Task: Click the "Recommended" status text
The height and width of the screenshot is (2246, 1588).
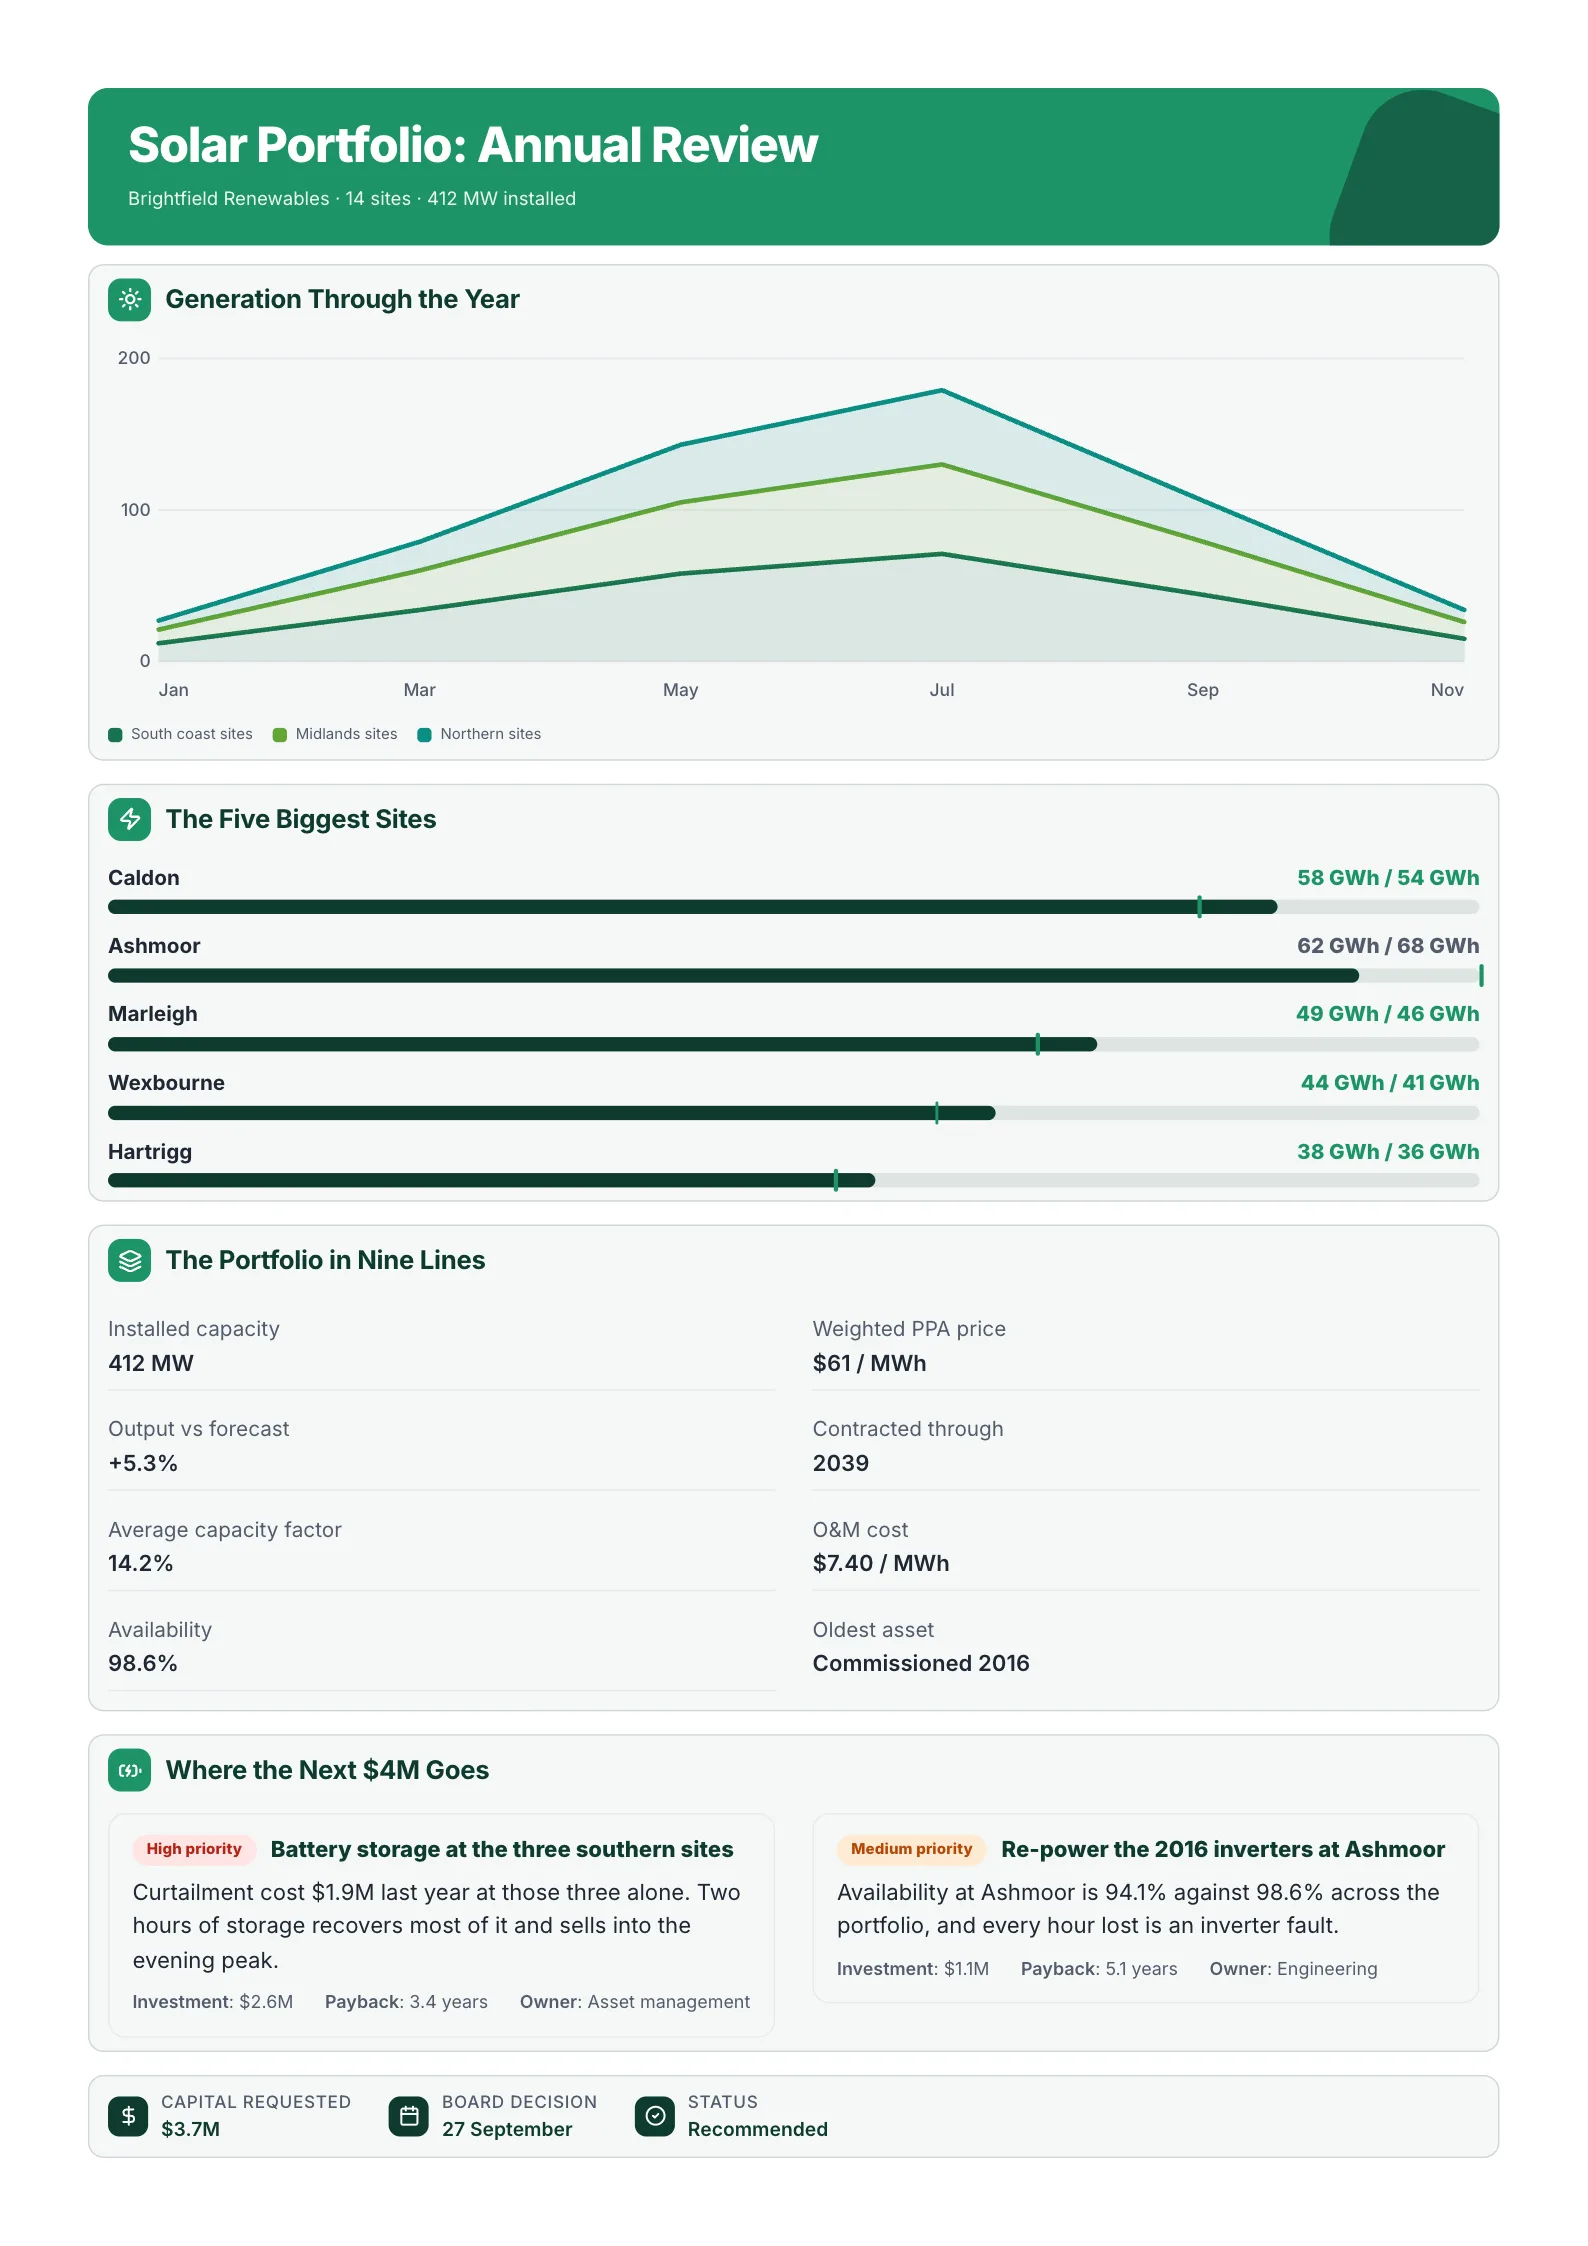Action: click(x=758, y=2129)
